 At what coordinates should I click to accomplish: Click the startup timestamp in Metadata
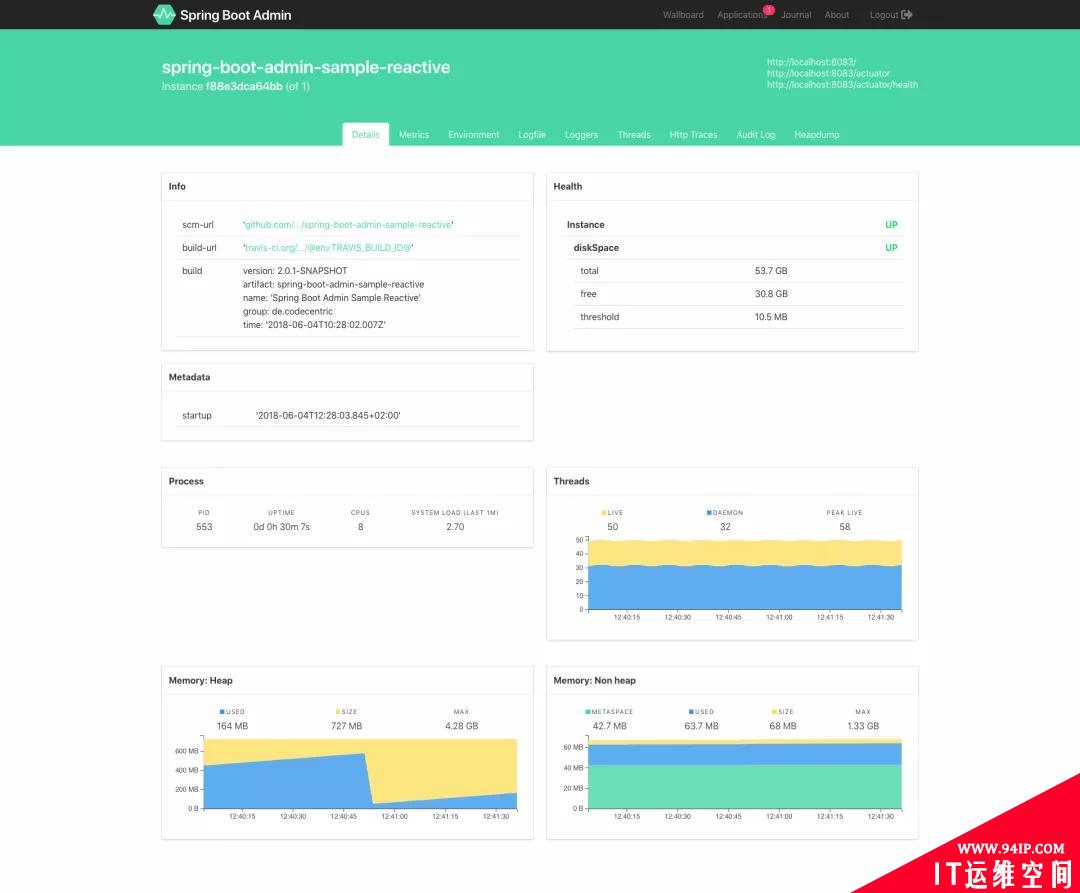click(x=328, y=415)
